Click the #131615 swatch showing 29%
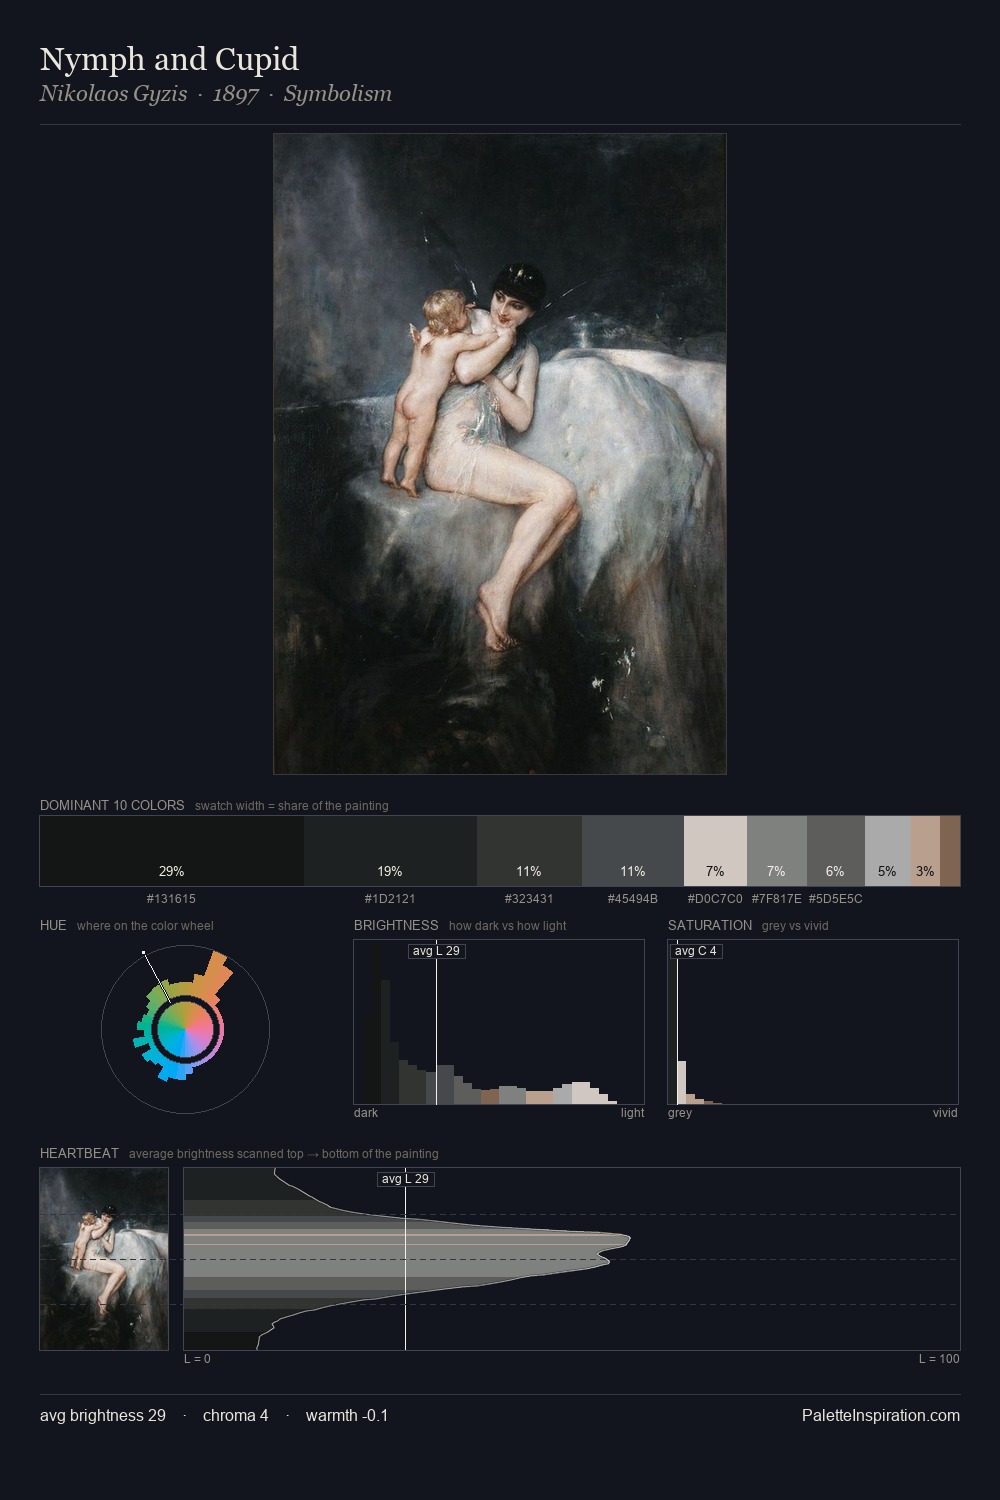Viewport: 1000px width, 1500px height. pos(172,851)
